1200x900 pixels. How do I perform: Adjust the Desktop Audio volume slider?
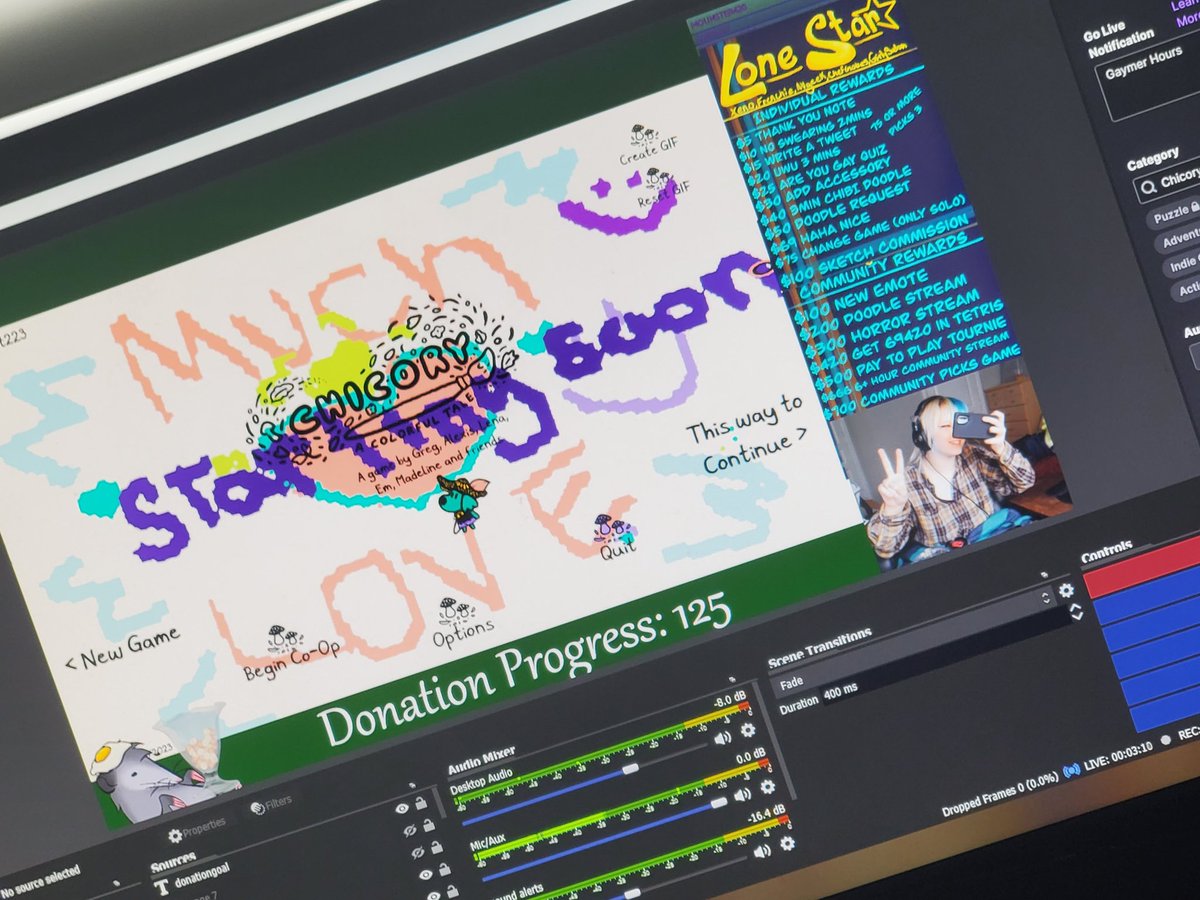tap(630, 769)
